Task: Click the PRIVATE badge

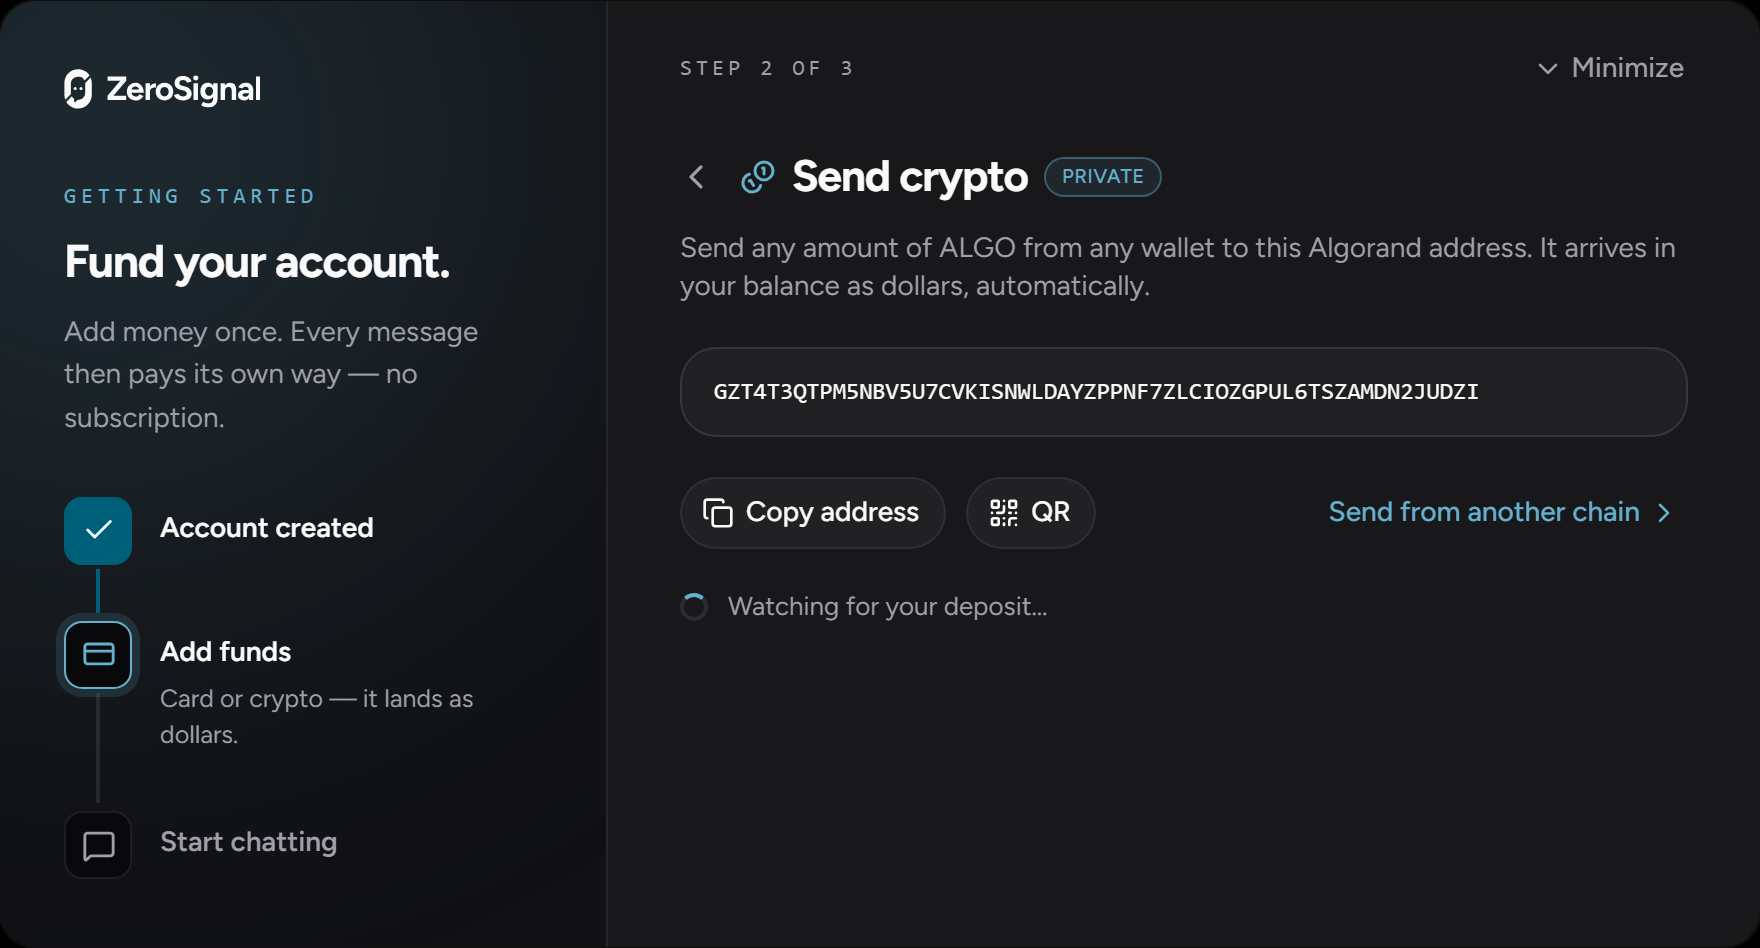Action: pos(1103,177)
